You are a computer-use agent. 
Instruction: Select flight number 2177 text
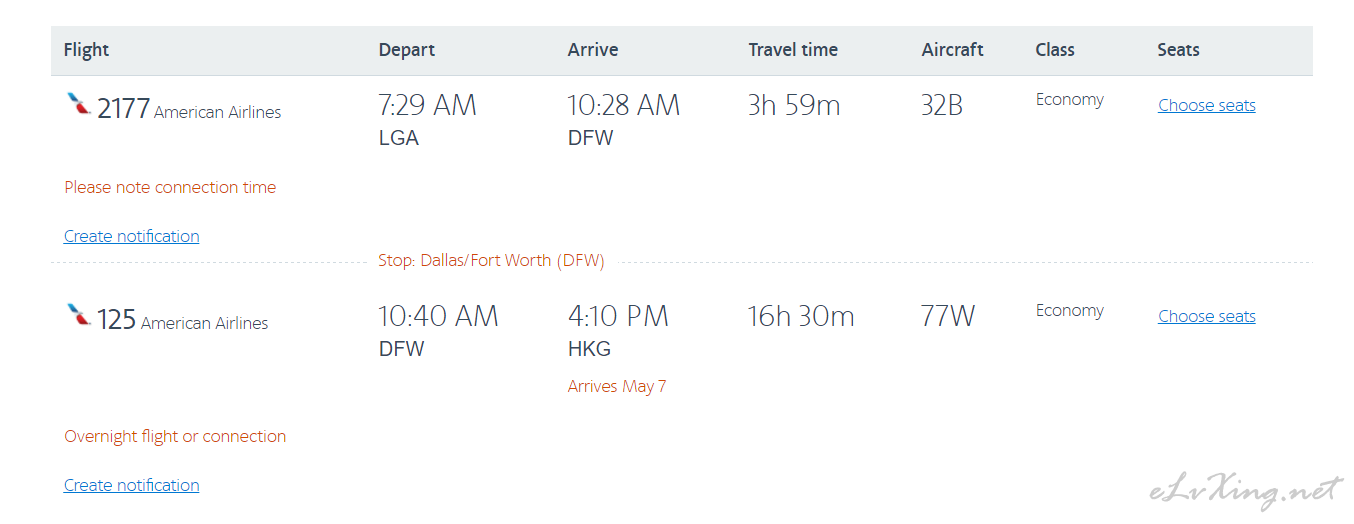click(x=123, y=108)
